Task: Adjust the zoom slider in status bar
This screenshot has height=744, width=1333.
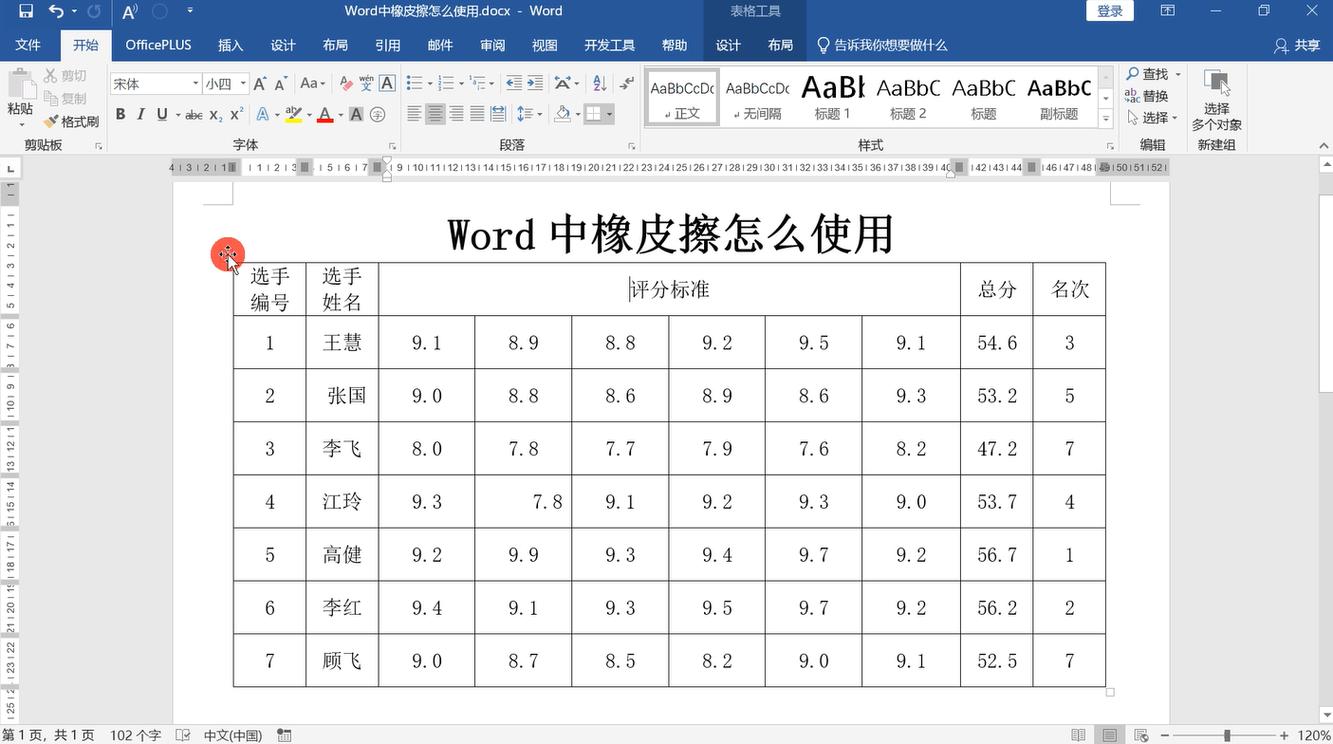Action: 1227,735
